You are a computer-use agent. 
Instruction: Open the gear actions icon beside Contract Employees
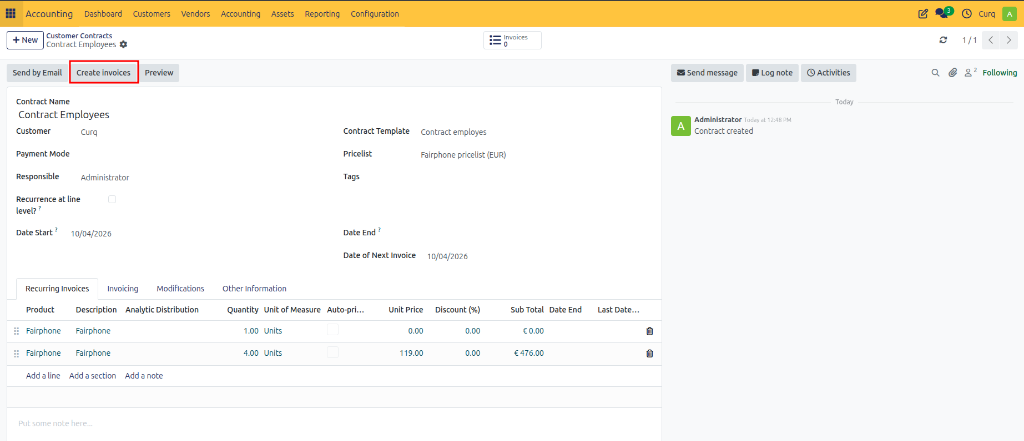click(123, 44)
